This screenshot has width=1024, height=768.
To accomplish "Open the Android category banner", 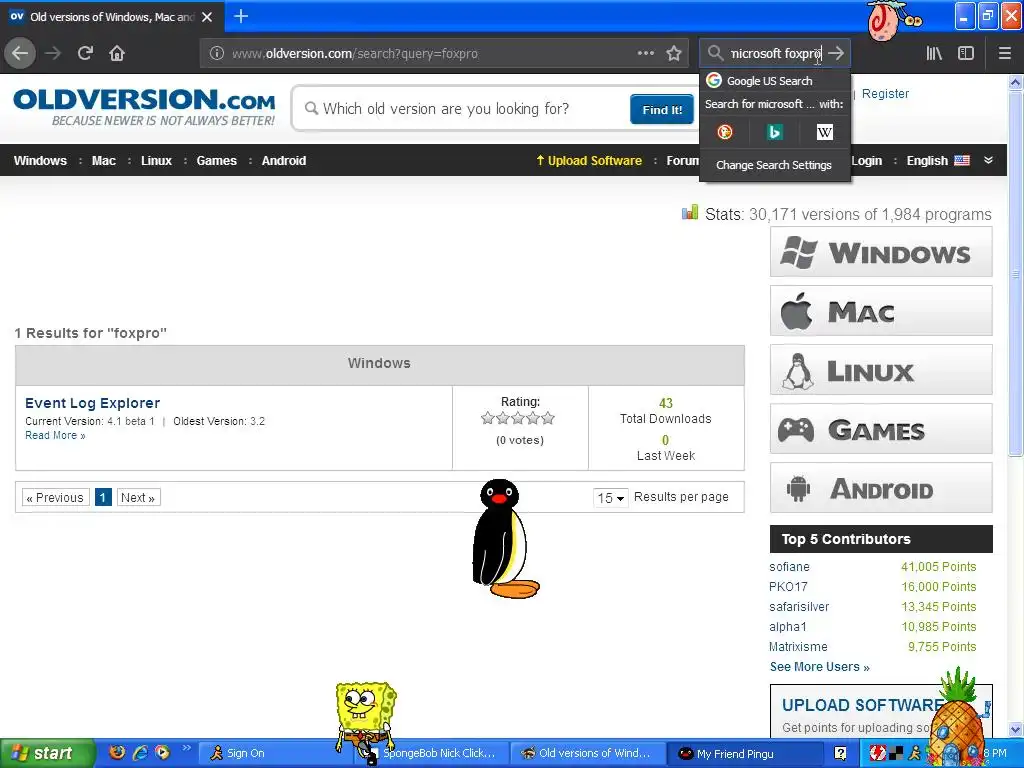I will pos(881,488).
